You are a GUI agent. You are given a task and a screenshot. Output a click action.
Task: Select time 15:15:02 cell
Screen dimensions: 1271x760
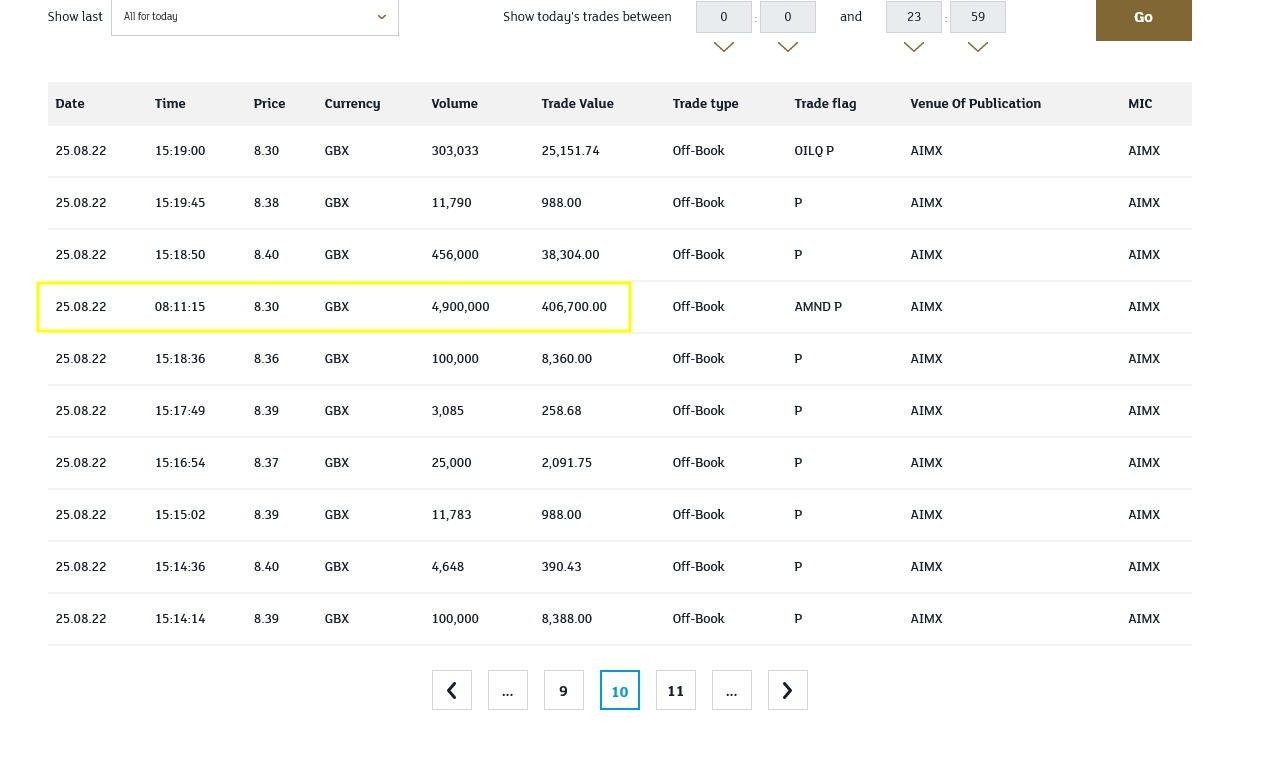(180, 515)
